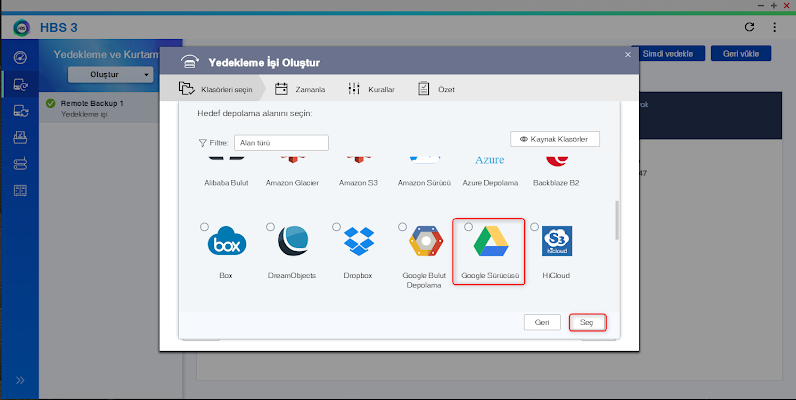Click the Box text label
The image size is (796, 400).
pyautogui.click(x=226, y=276)
